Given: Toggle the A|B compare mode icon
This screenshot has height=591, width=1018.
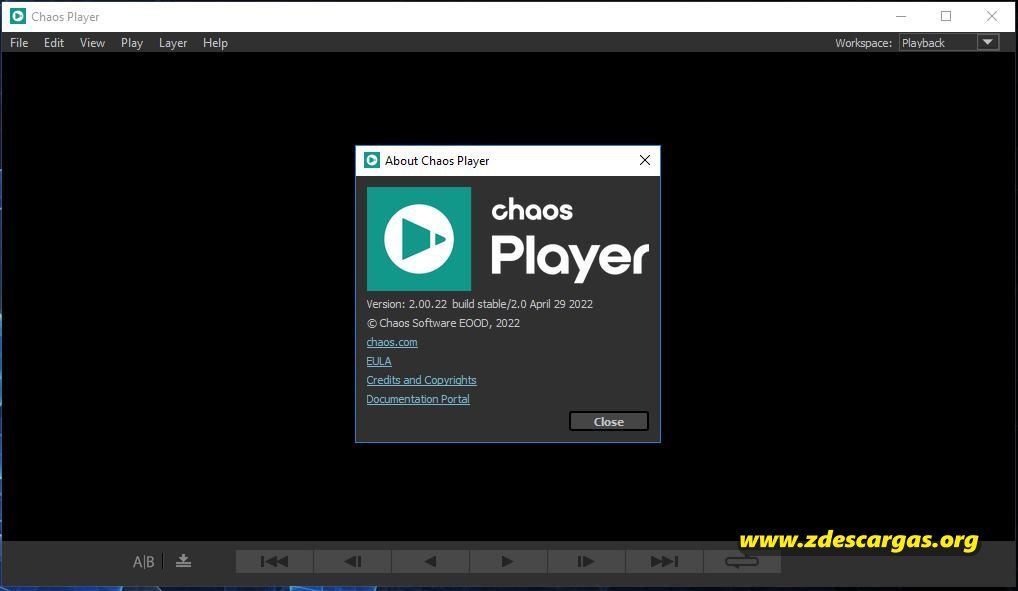Looking at the screenshot, I should coord(143,561).
